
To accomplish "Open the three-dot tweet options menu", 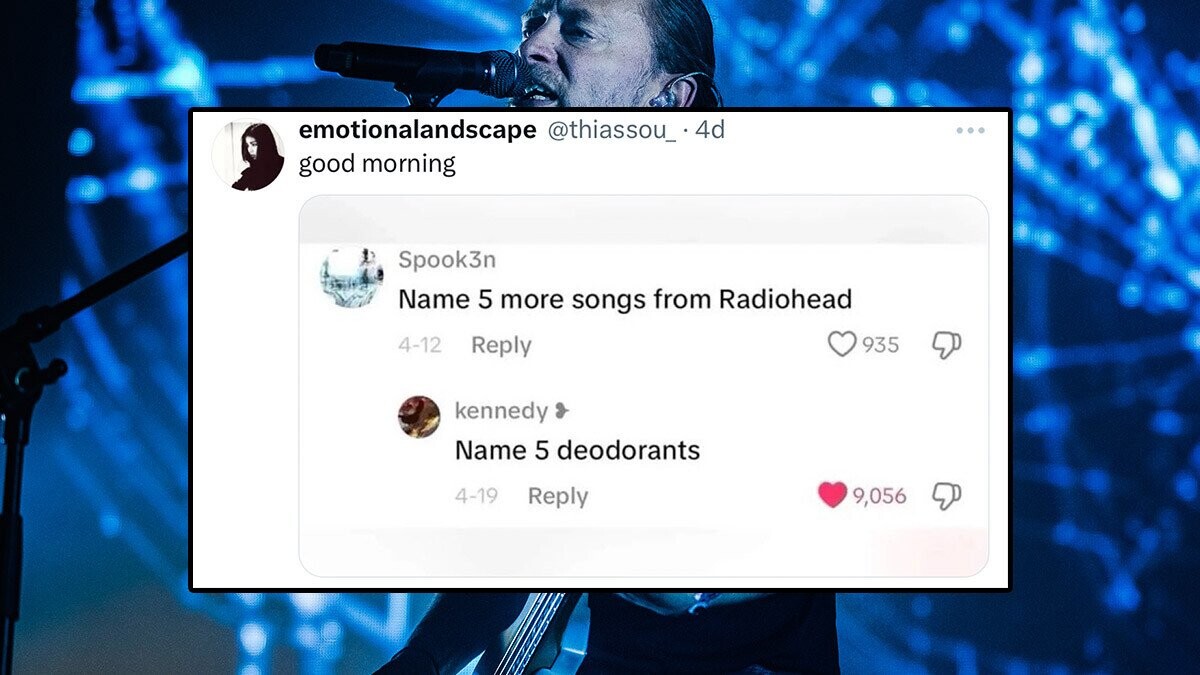I will [970, 131].
